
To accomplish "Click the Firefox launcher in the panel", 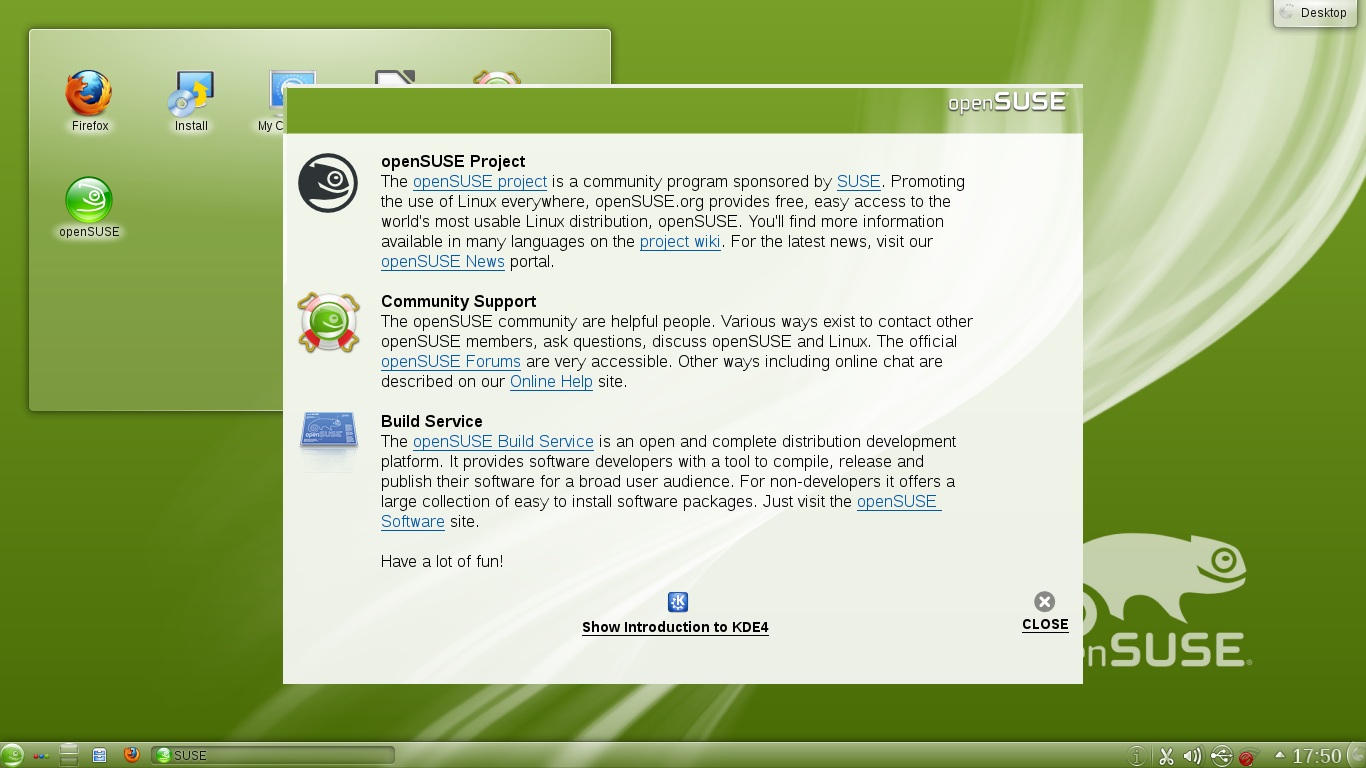I will (131, 755).
